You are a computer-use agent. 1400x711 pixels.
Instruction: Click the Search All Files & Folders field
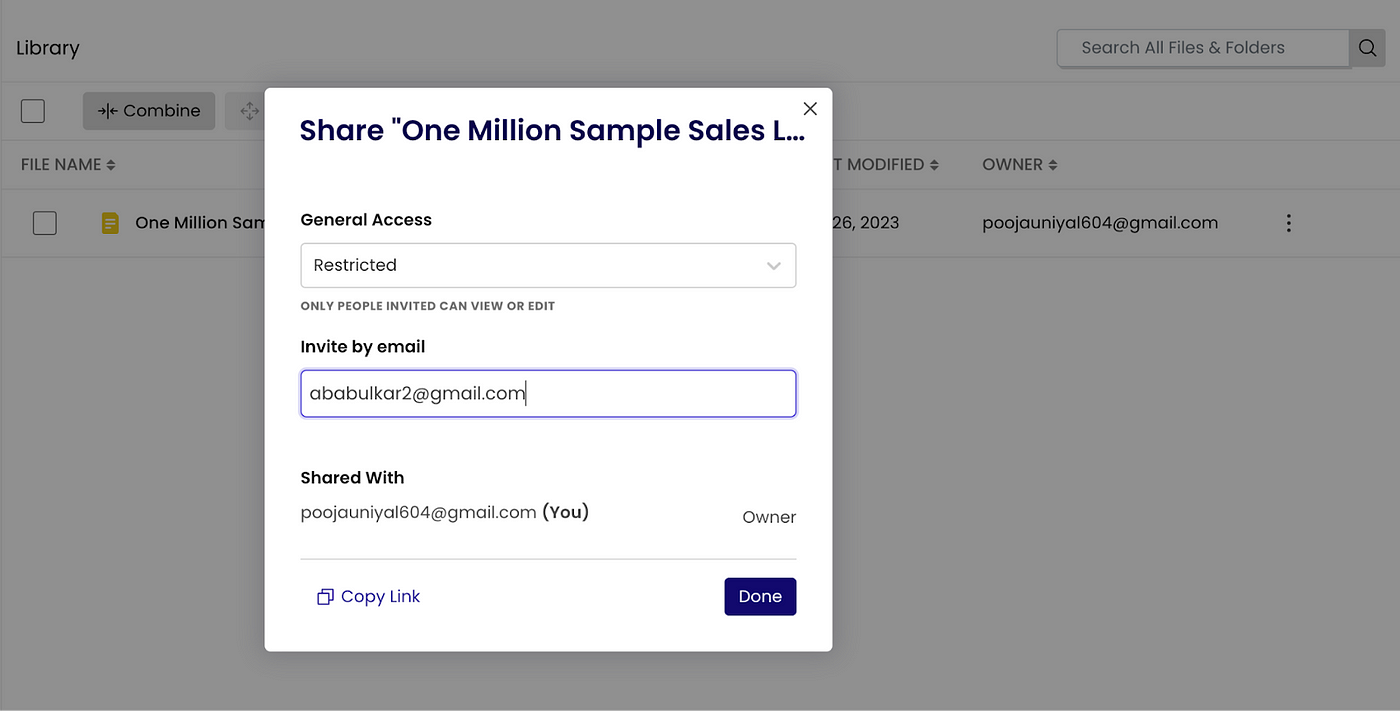coord(1203,48)
